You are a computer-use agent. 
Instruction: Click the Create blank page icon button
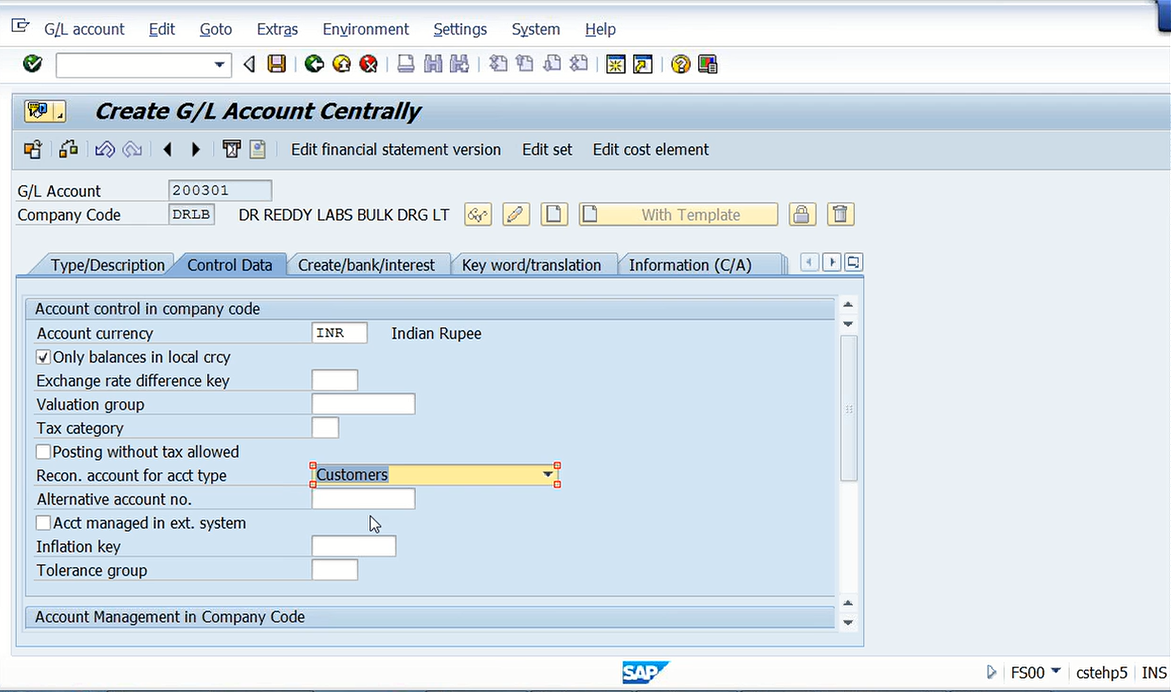pos(554,215)
